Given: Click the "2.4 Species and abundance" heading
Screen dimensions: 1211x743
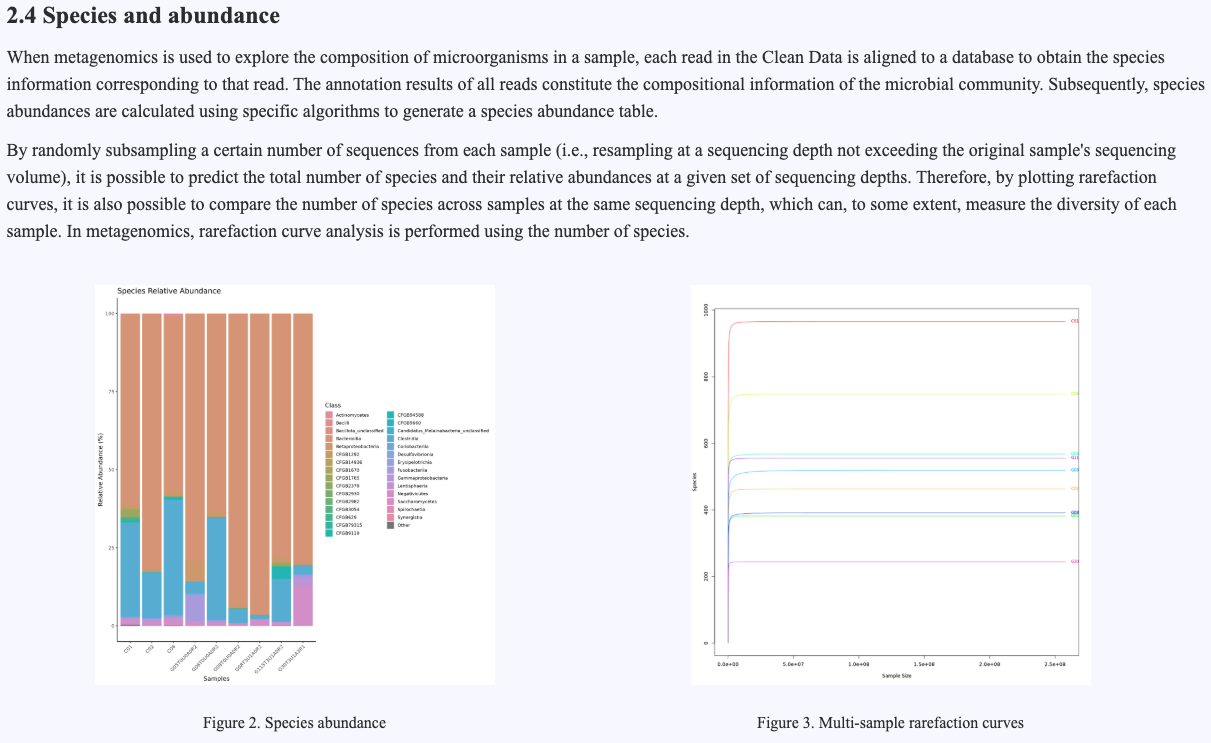Looking at the screenshot, I should [x=143, y=16].
